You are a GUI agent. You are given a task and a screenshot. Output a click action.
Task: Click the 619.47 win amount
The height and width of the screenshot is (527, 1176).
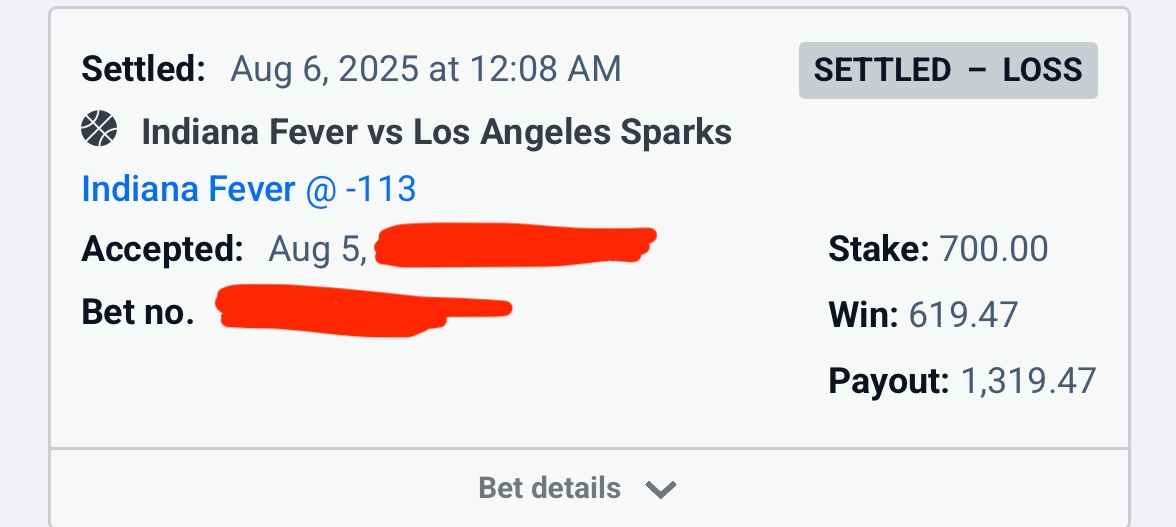[x=962, y=315]
